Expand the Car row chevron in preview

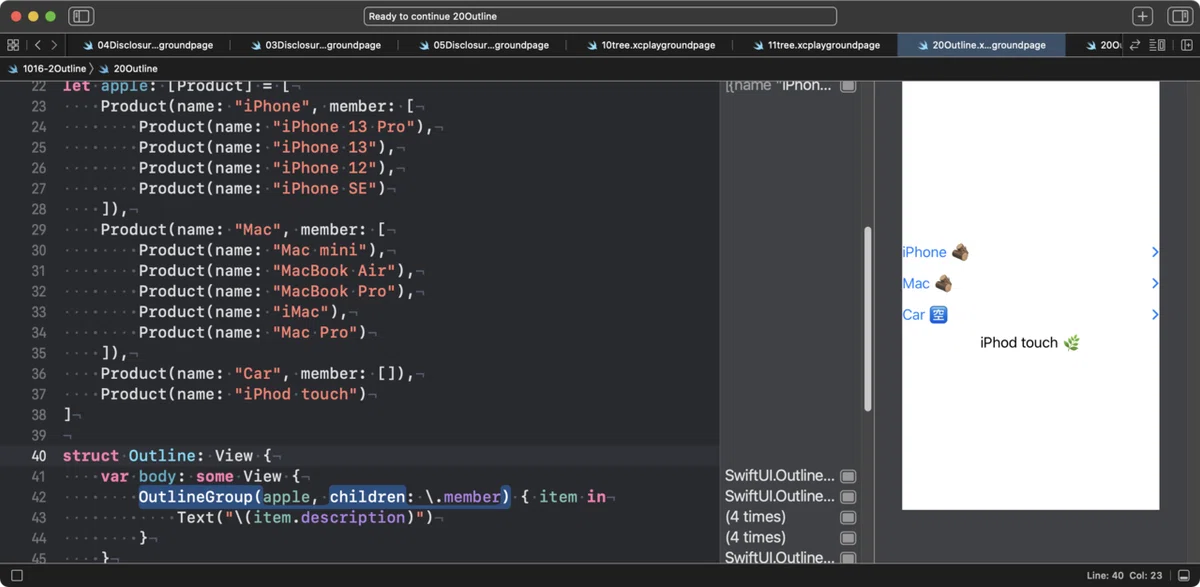coord(1155,315)
